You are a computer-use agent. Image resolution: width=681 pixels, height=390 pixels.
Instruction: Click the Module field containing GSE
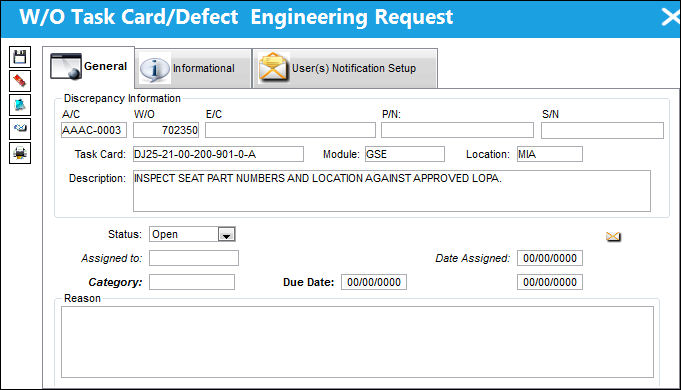tap(405, 154)
